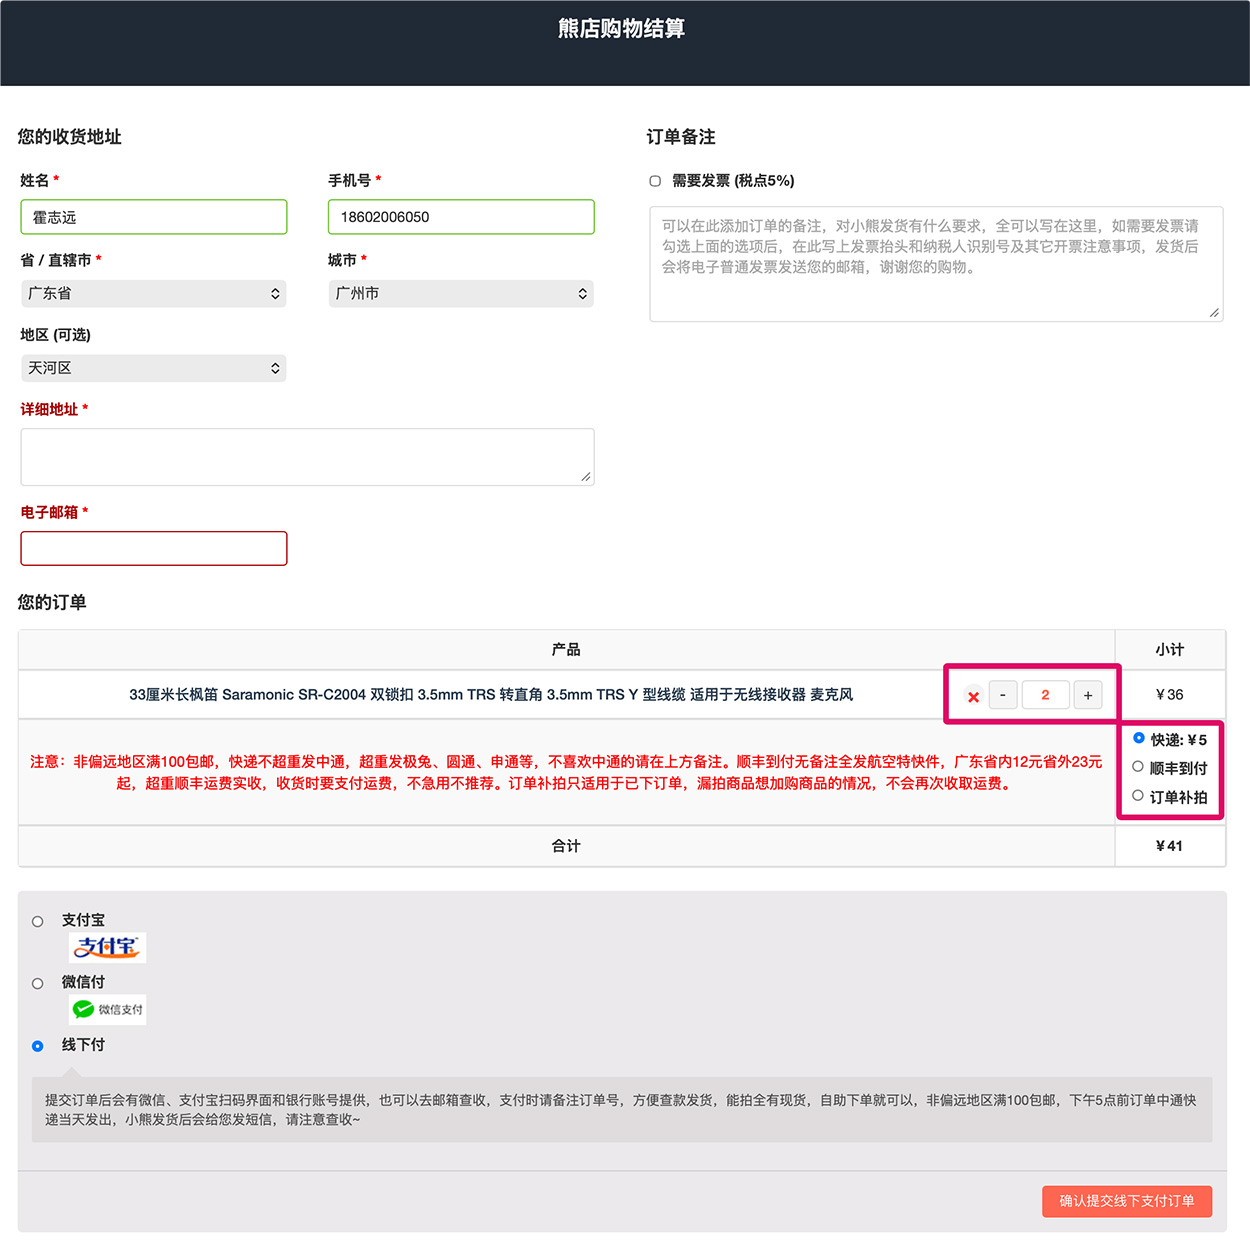This screenshot has width=1250, height=1250.
Task: Select 支付宝 payment method
Action: point(38,921)
